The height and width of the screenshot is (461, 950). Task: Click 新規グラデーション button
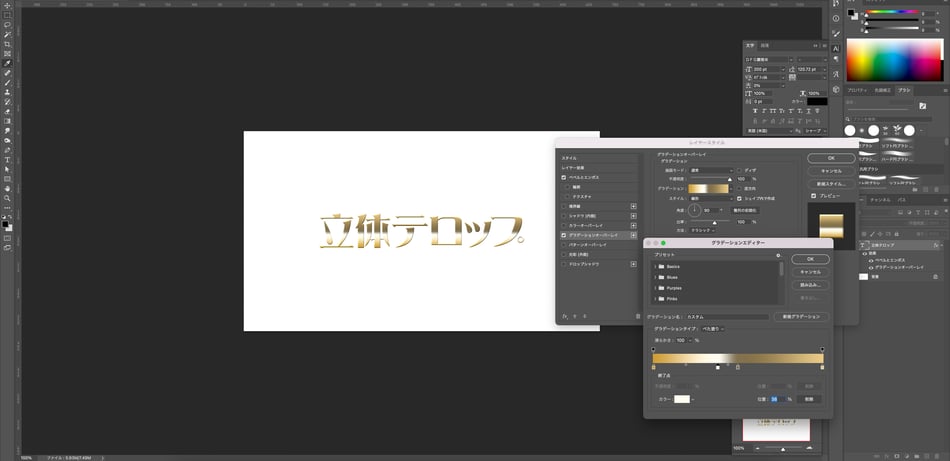[x=802, y=316]
